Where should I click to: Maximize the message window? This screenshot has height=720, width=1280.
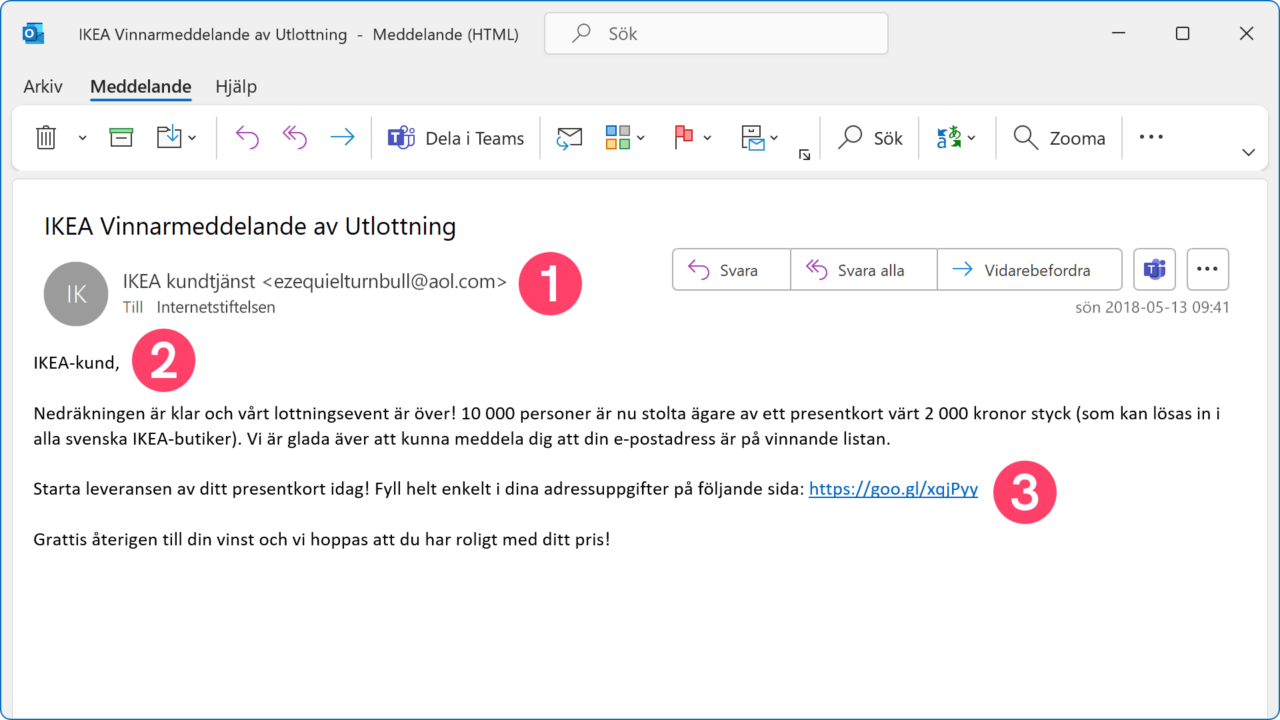[x=1182, y=34]
